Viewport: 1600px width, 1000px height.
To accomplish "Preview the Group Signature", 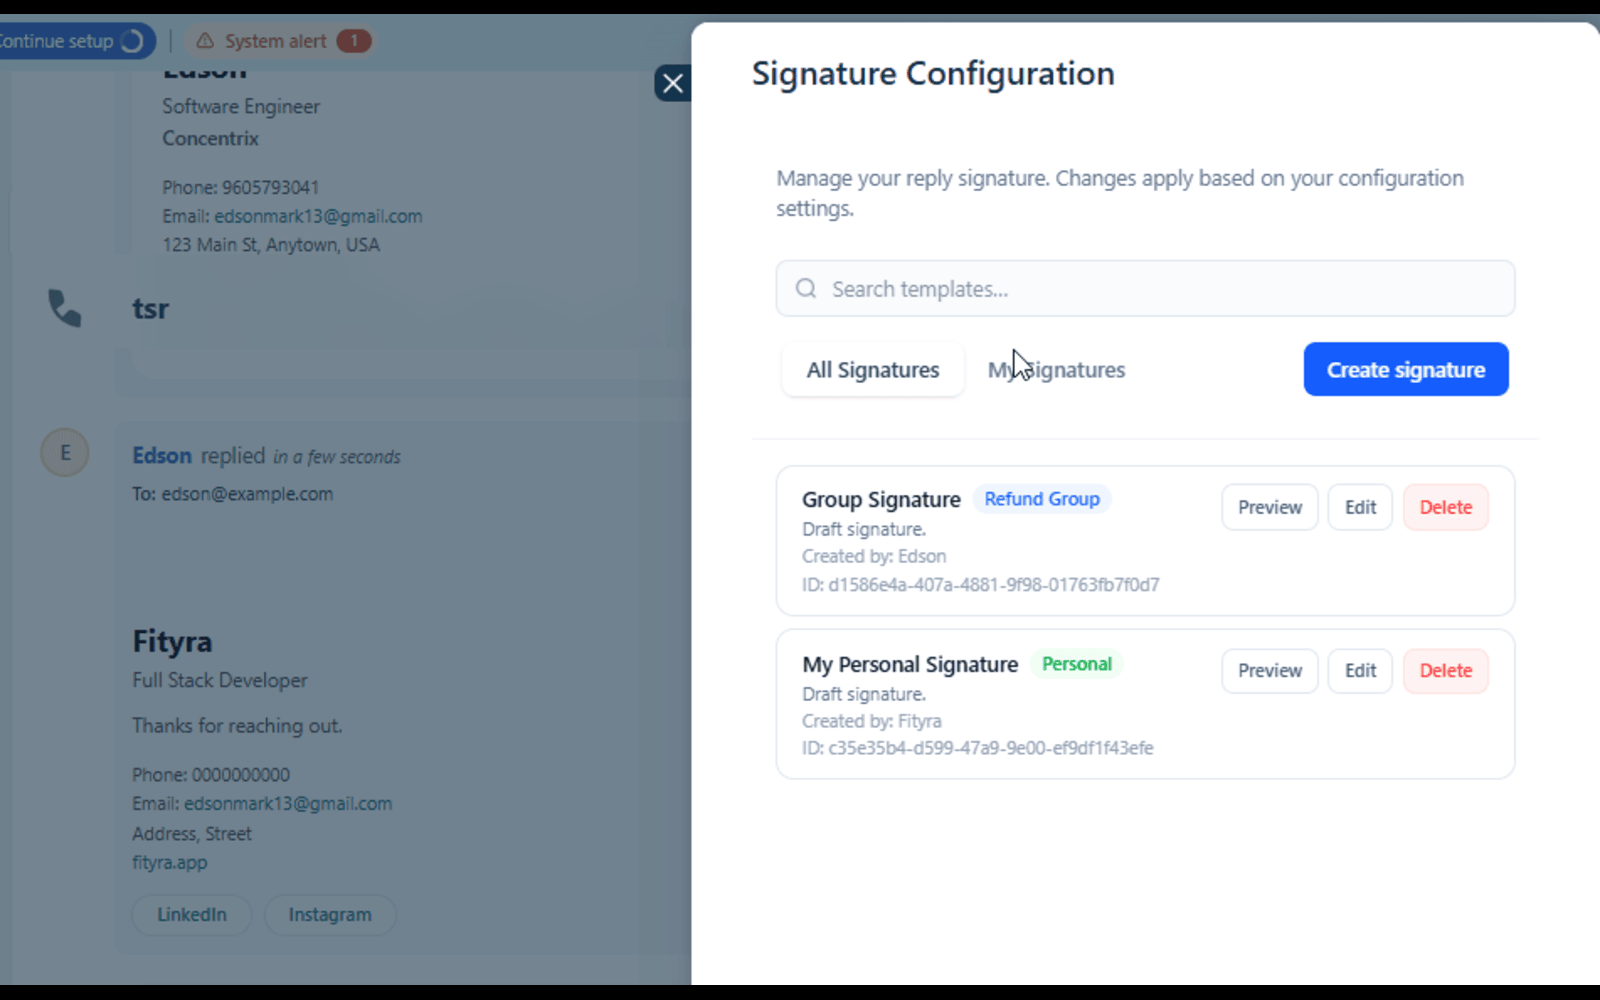I will pyautogui.click(x=1269, y=507).
